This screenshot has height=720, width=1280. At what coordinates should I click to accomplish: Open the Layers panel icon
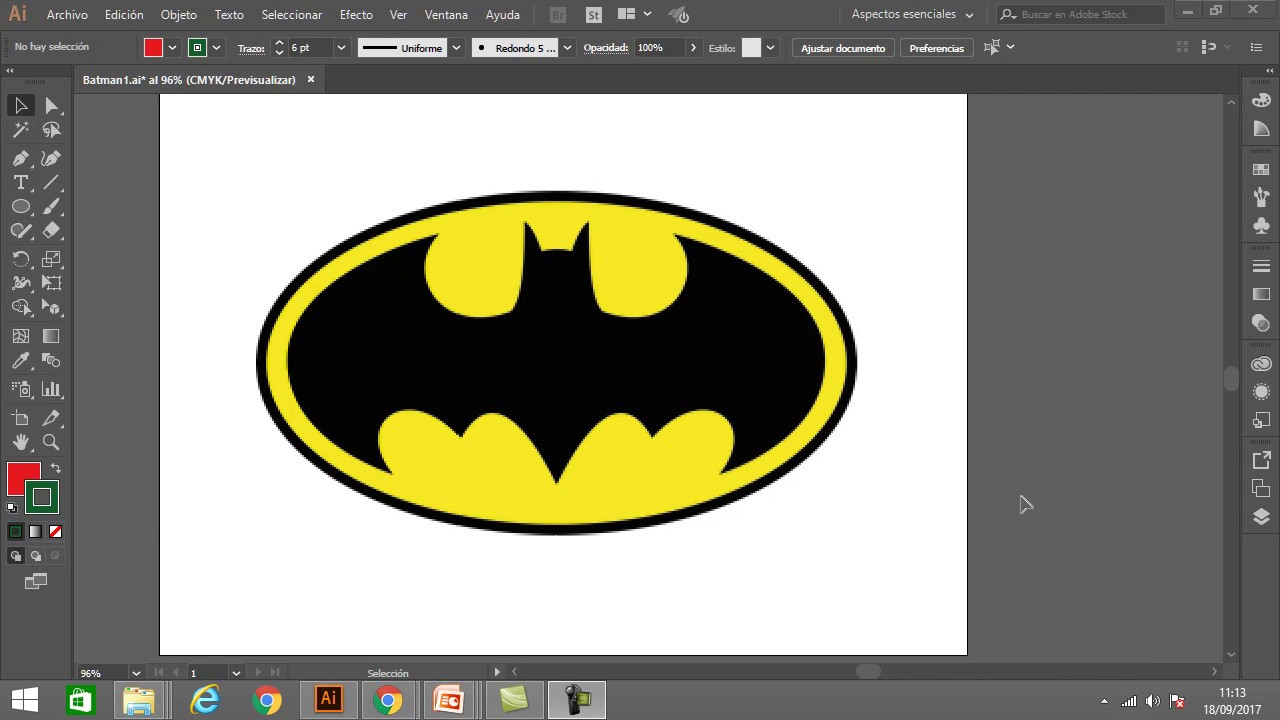[x=1261, y=517]
